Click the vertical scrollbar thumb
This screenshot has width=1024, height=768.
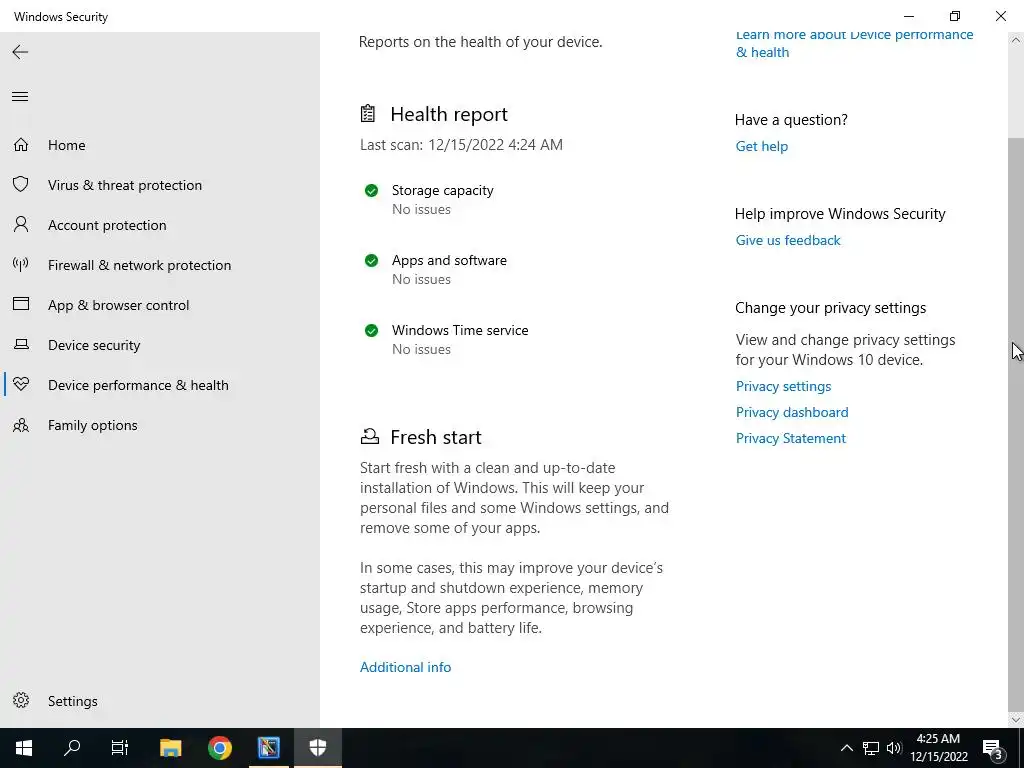[x=1016, y=424]
